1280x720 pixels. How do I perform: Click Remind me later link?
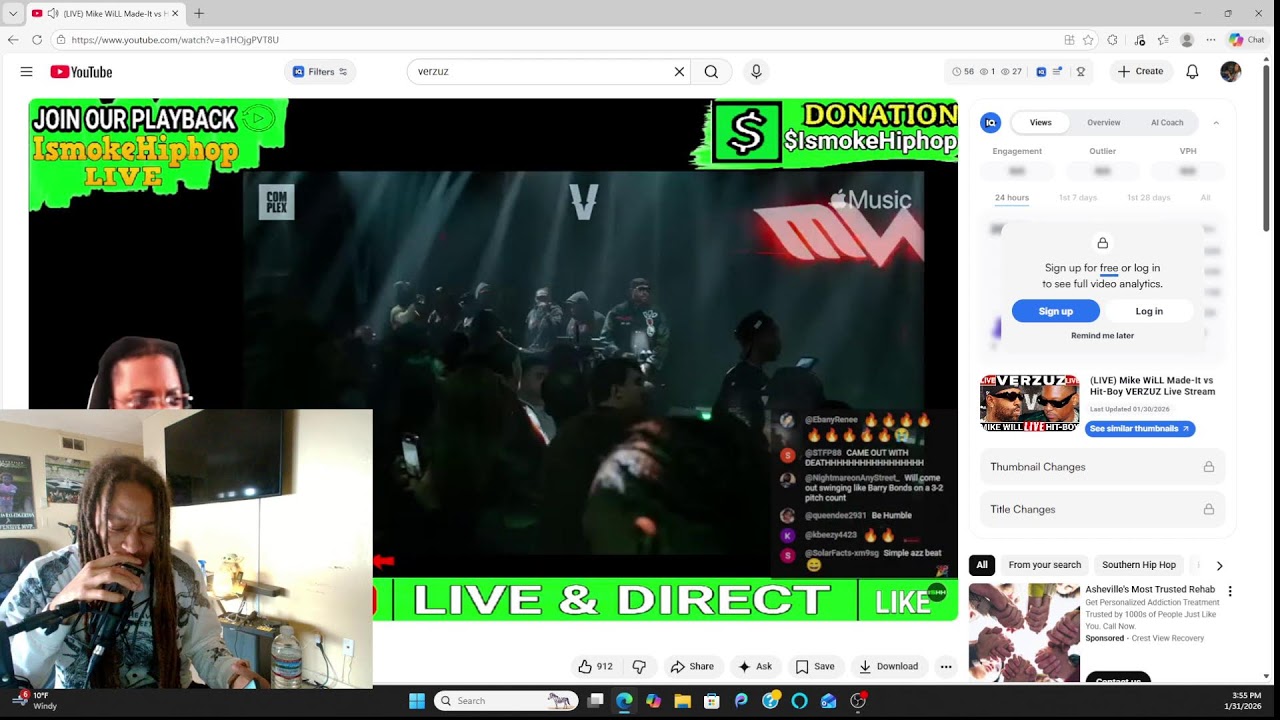[x=1102, y=336]
